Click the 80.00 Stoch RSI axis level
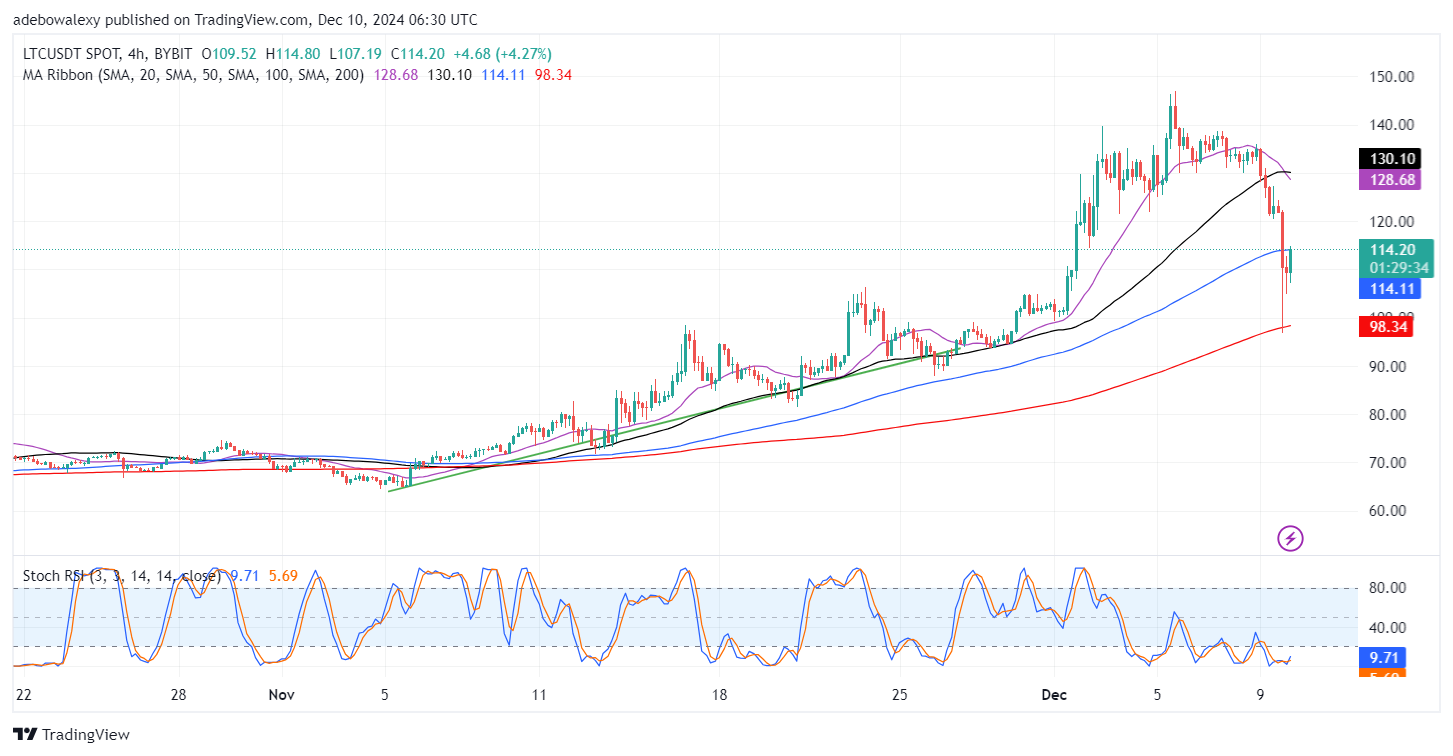Image resolution: width=1453 pixels, height=756 pixels. 1386,588
